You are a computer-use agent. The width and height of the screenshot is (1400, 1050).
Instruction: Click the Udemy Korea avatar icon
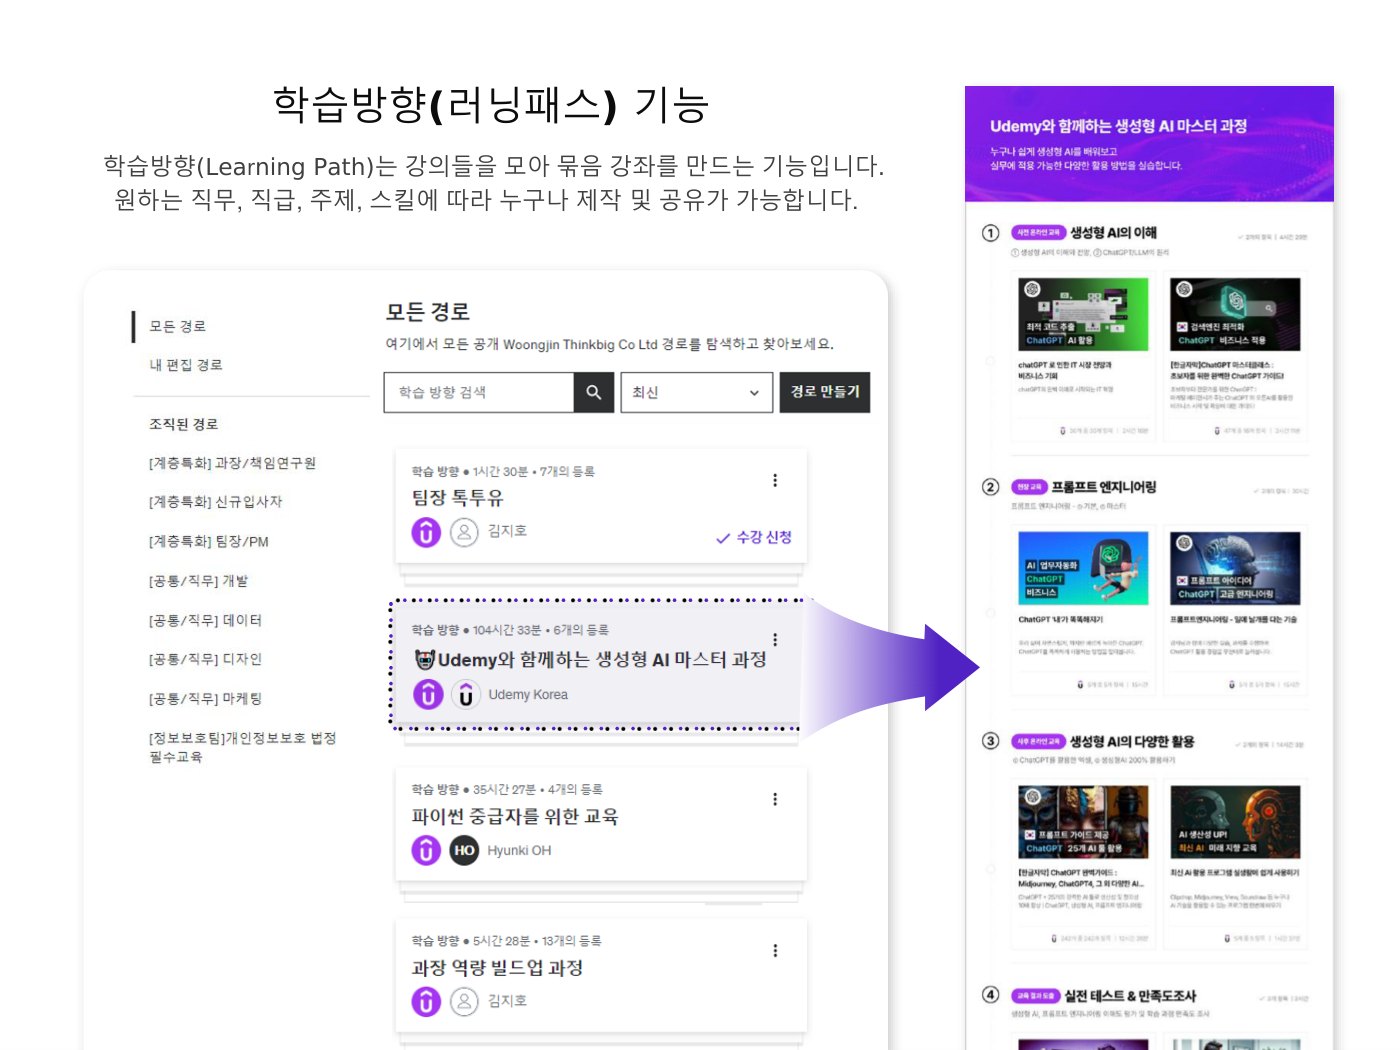(x=466, y=694)
